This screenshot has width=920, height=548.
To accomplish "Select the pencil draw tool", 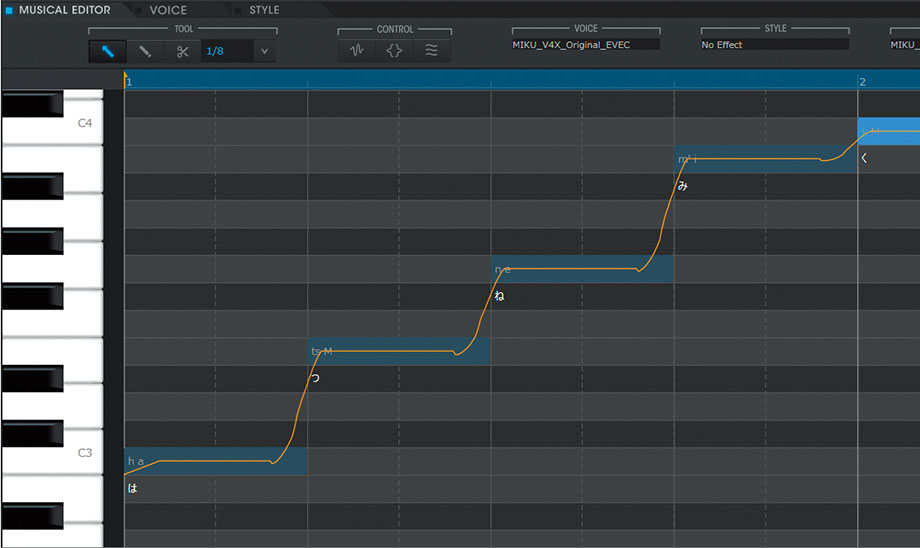I will (145, 52).
